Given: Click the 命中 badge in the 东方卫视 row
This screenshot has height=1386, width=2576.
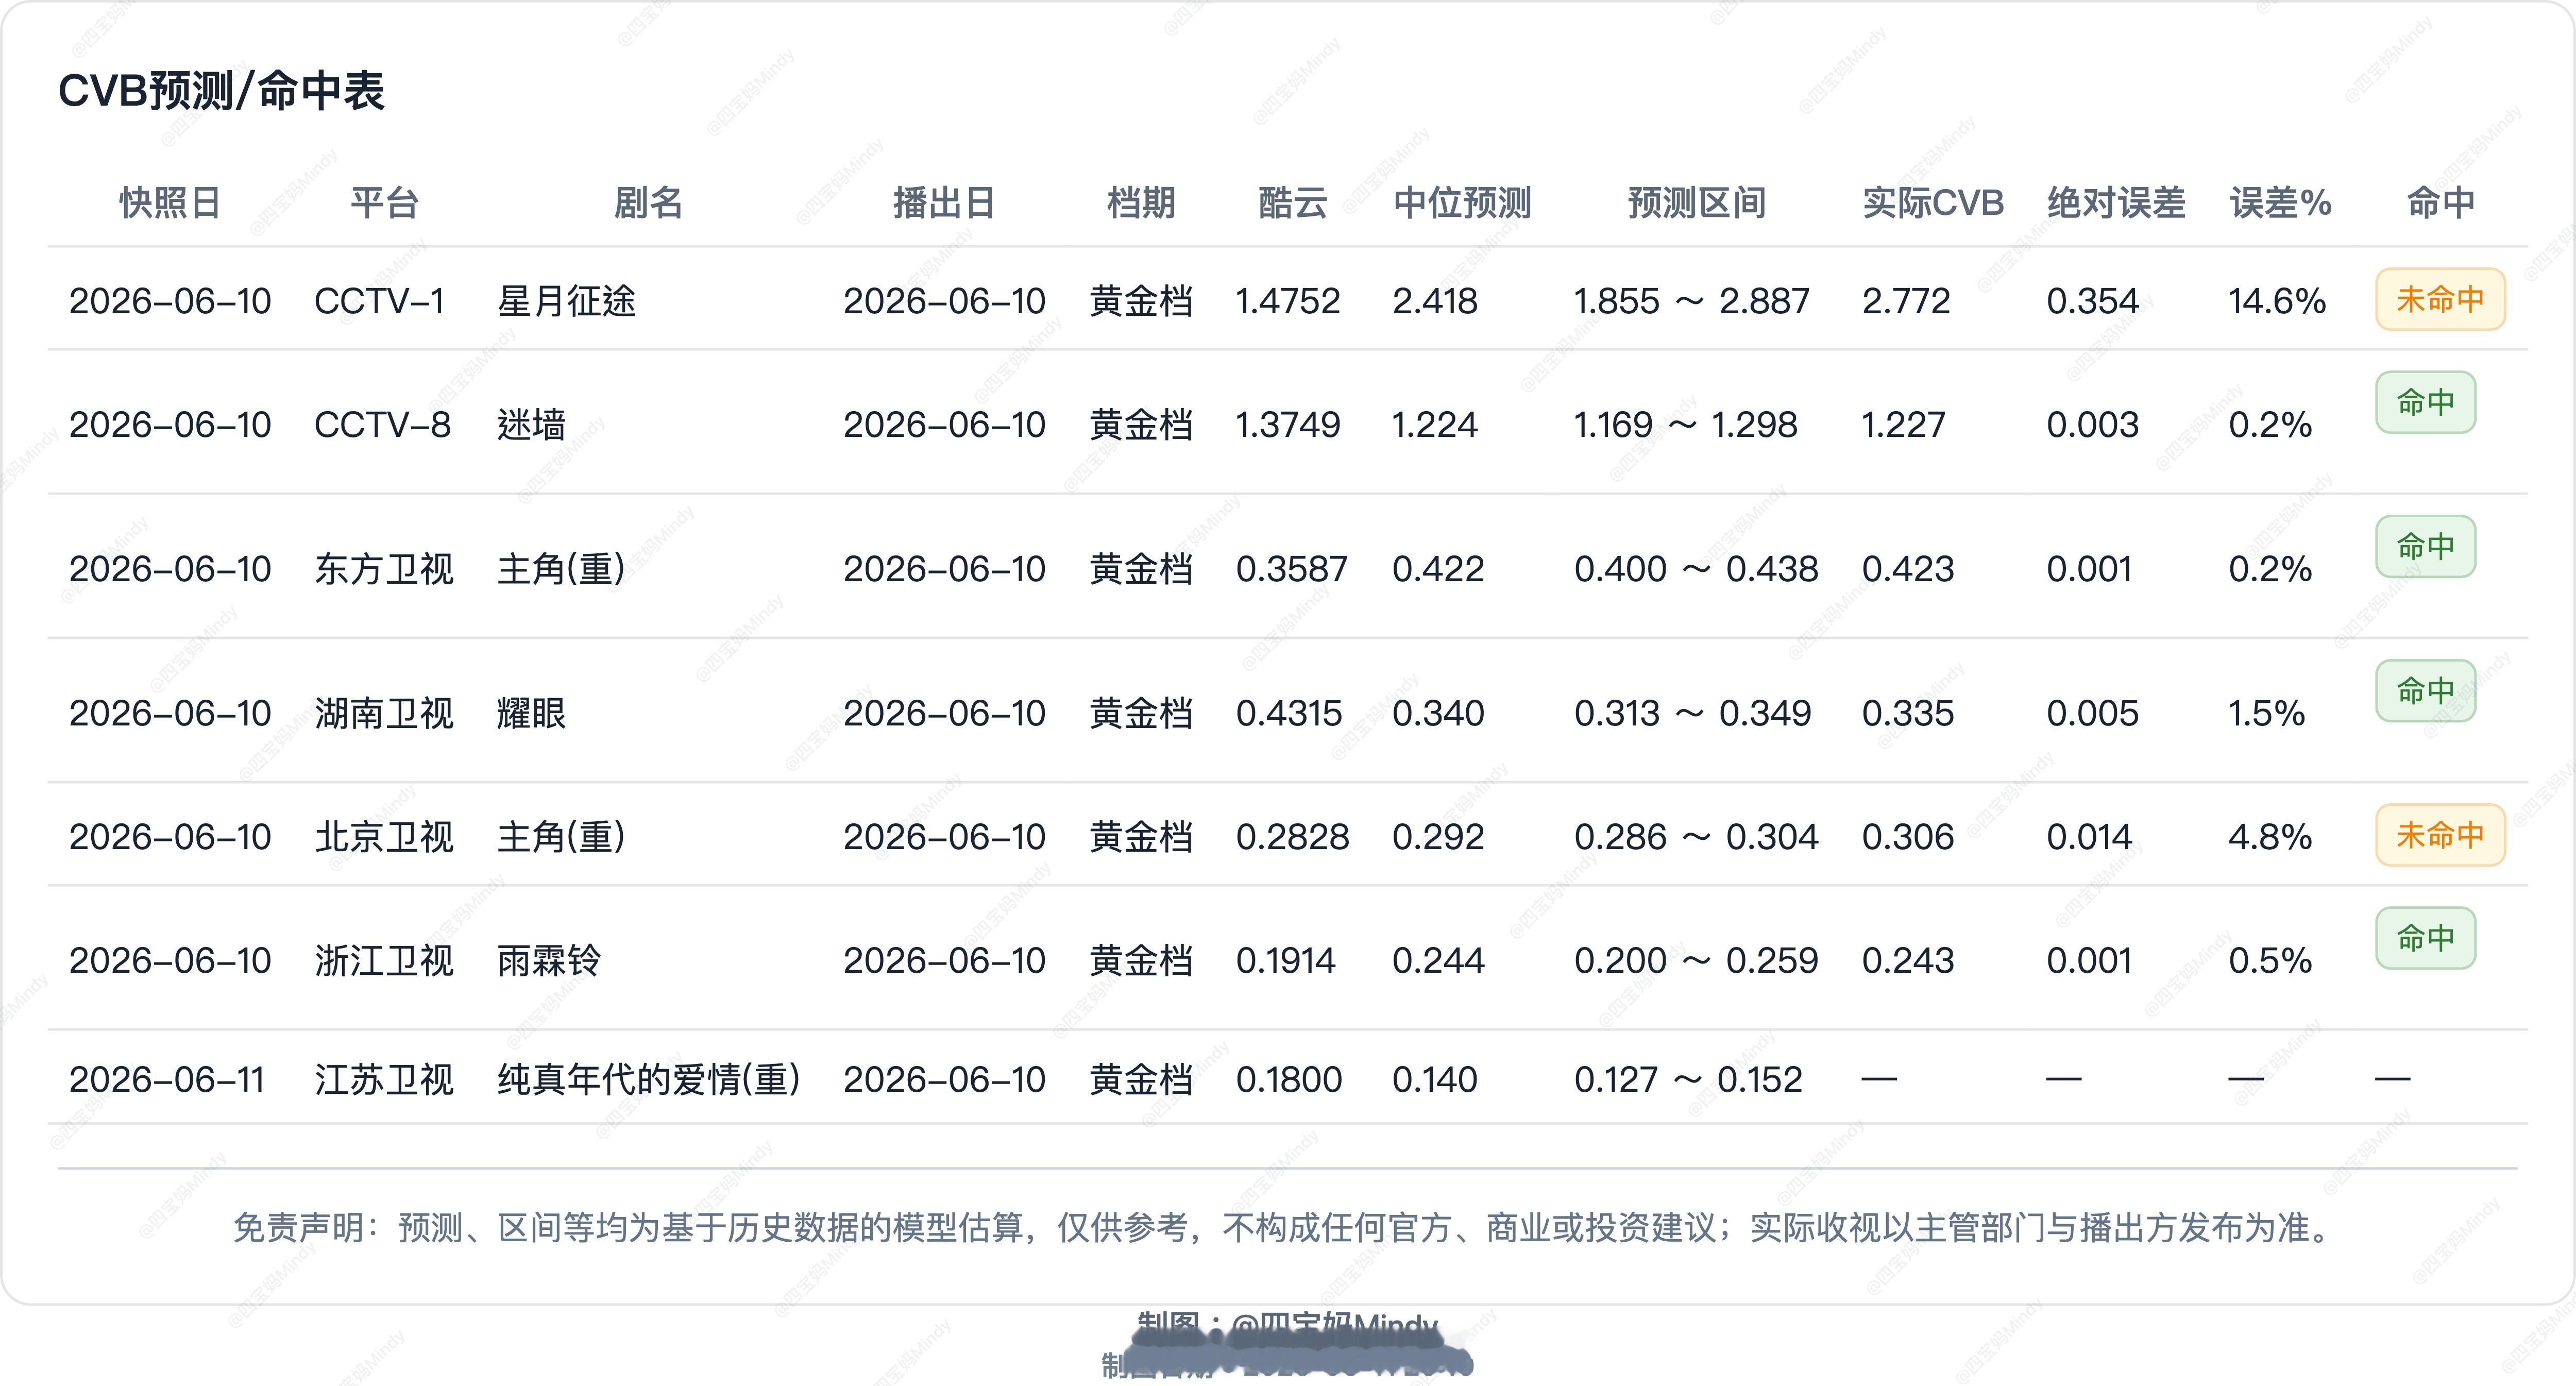Looking at the screenshot, I should tap(2426, 546).
